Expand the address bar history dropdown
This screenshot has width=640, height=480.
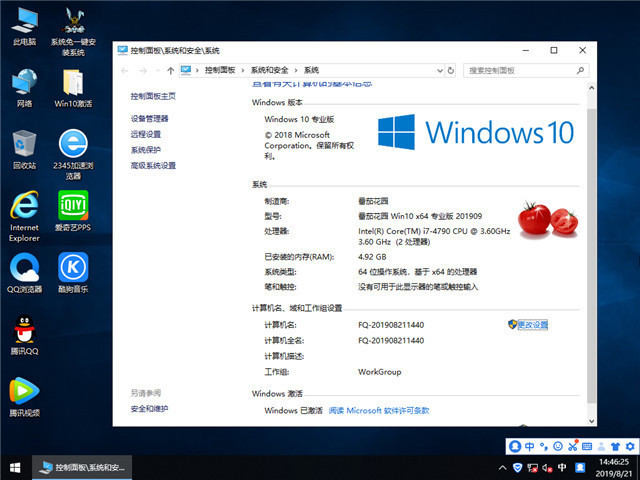437,70
